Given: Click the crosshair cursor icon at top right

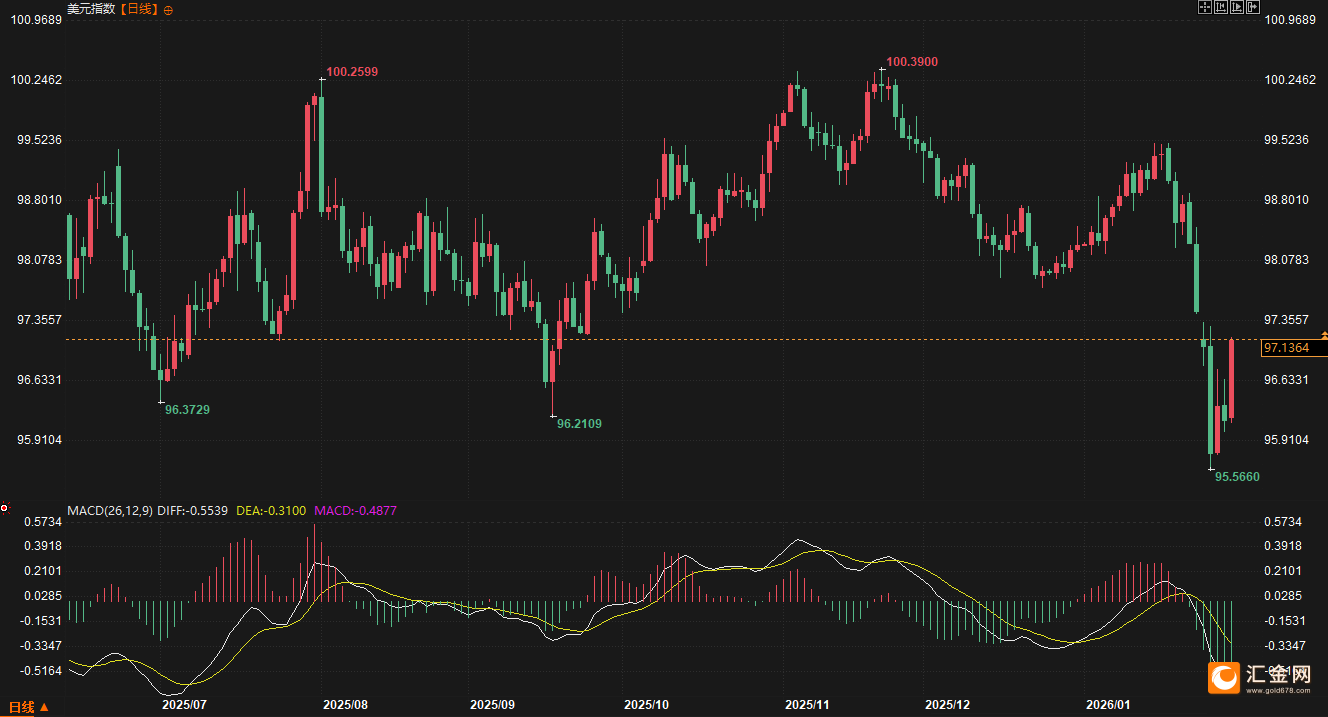Looking at the screenshot, I should pyautogui.click(x=1205, y=7).
